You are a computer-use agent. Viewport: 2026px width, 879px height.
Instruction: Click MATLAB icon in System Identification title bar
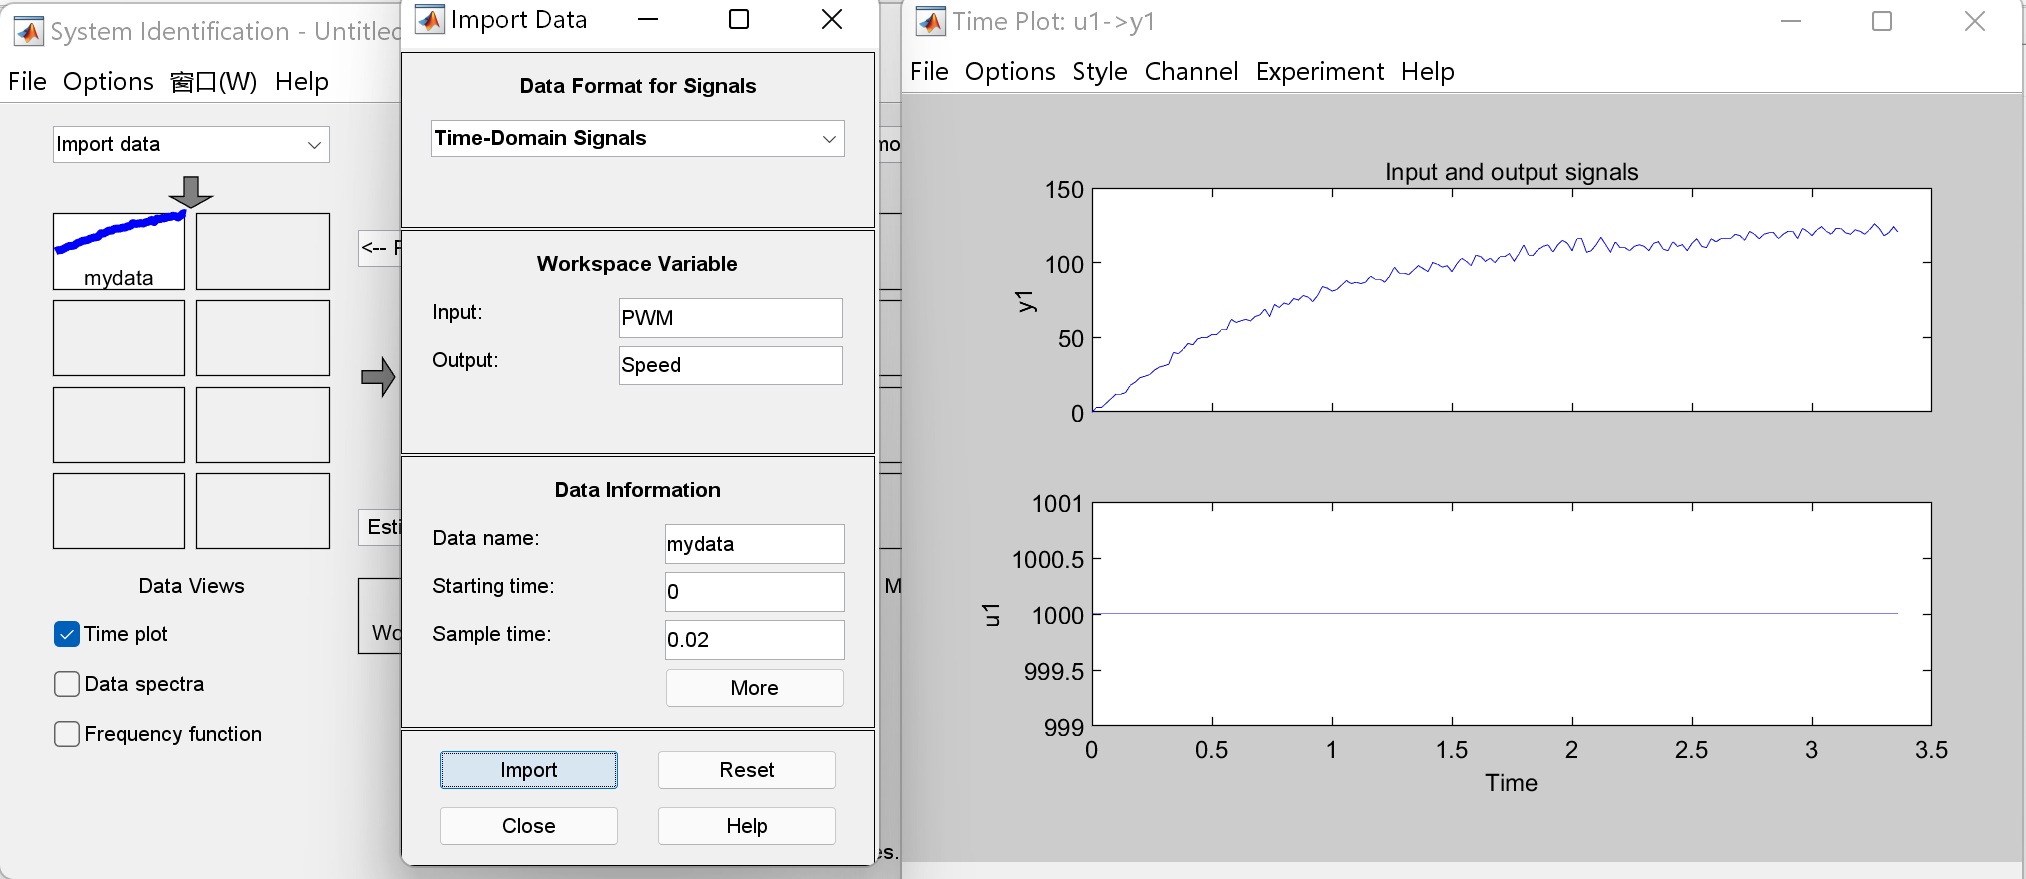click(x=29, y=32)
